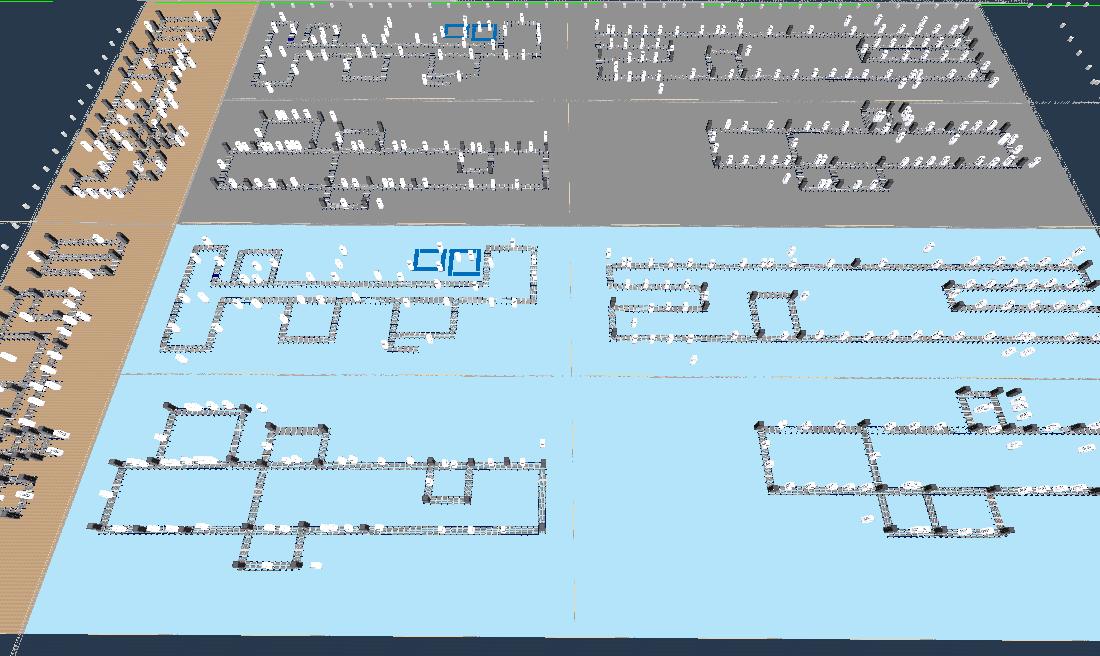The width and height of the screenshot is (1100, 656).
Task: Pick the left blue rectangle in the gray zone
Action: pyautogui.click(x=454, y=32)
